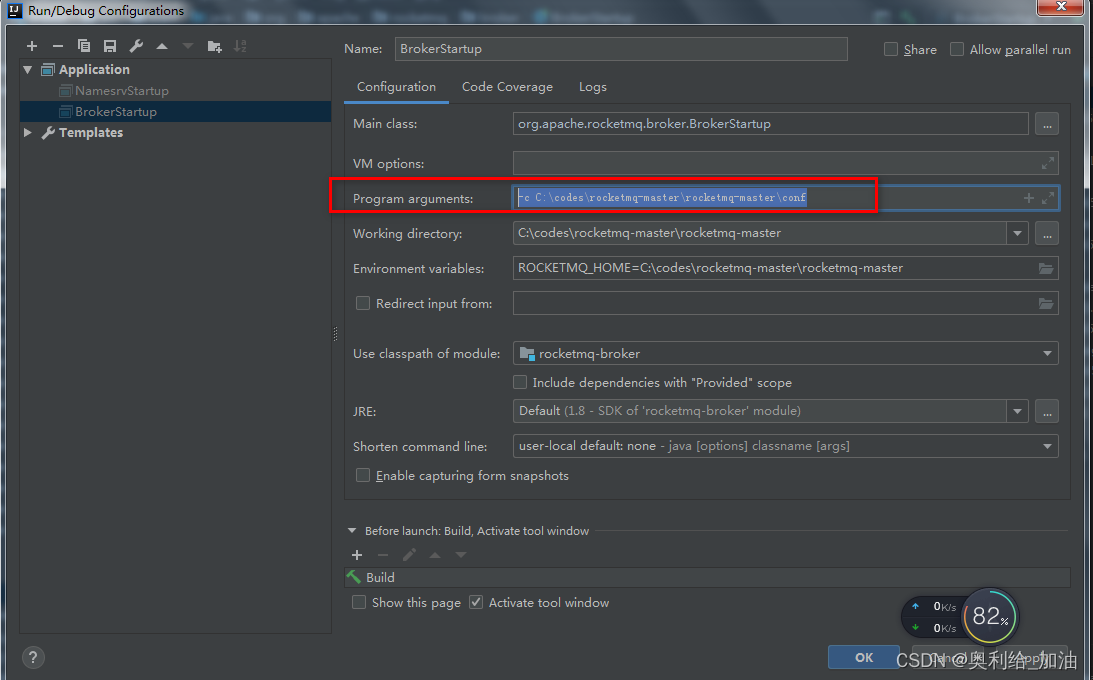Insert macro plus in Program arguments
Image resolution: width=1093 pixels, height=680 pixels.
click(x=1028, y=199)
